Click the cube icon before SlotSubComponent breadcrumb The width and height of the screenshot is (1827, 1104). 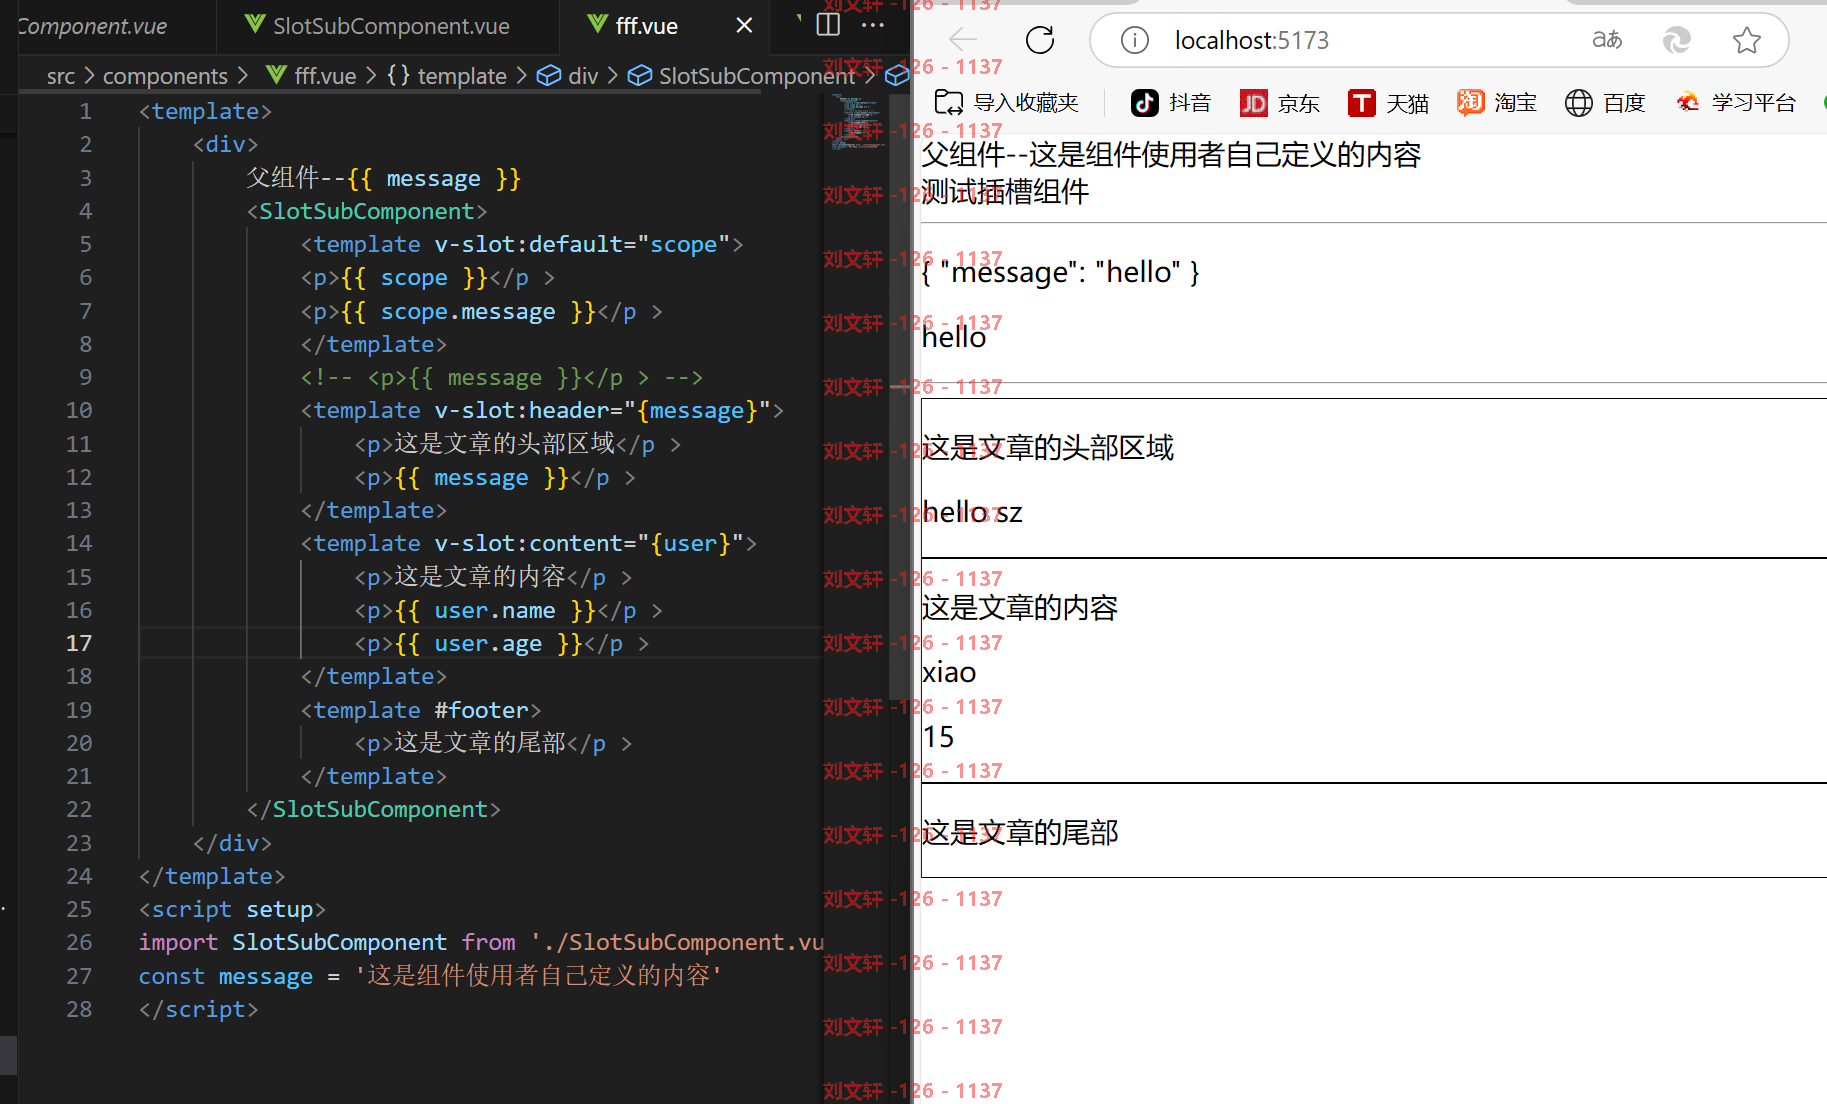pyautogui.click(x=640, y=76)
